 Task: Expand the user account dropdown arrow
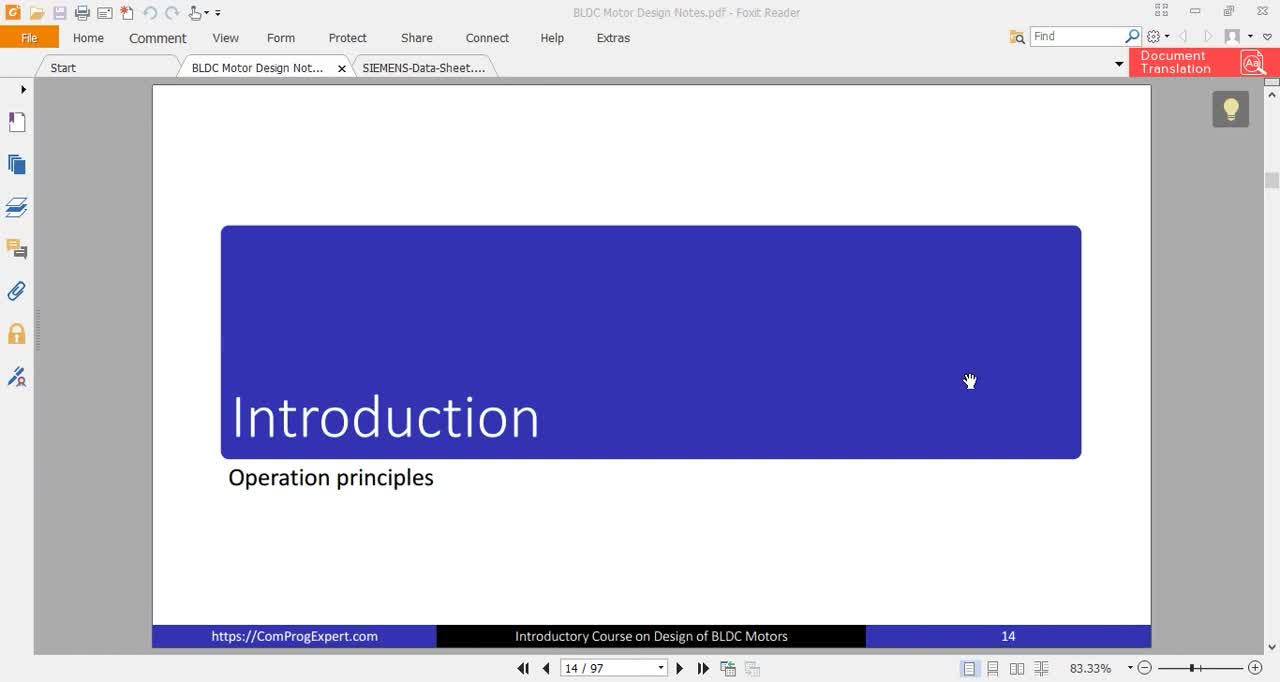[1250, 37]
